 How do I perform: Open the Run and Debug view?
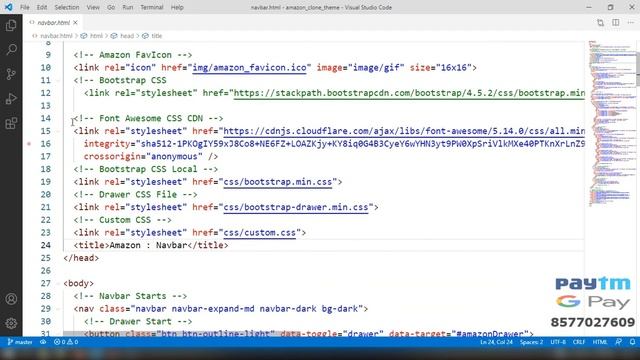pos(11,99)
